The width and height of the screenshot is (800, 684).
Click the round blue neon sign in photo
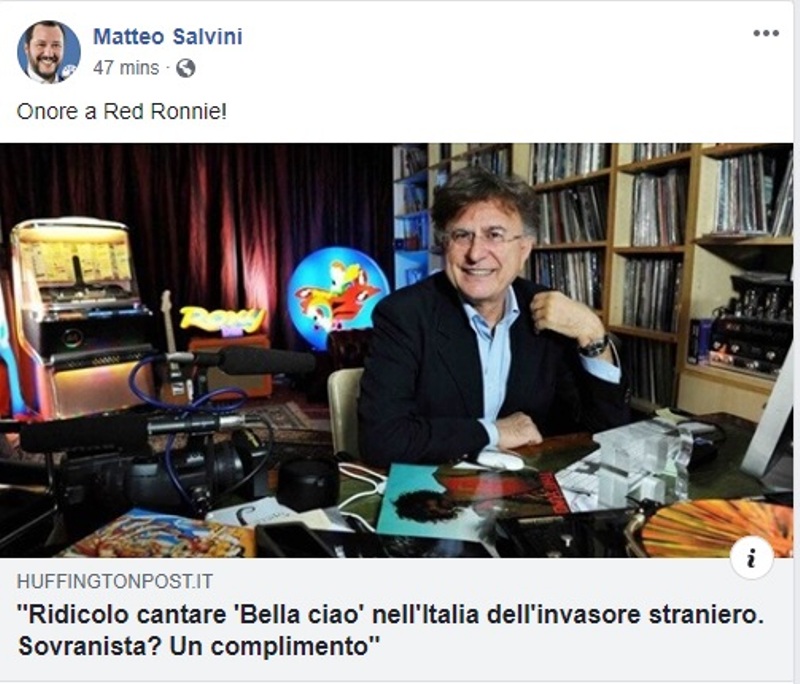[337, 293]
